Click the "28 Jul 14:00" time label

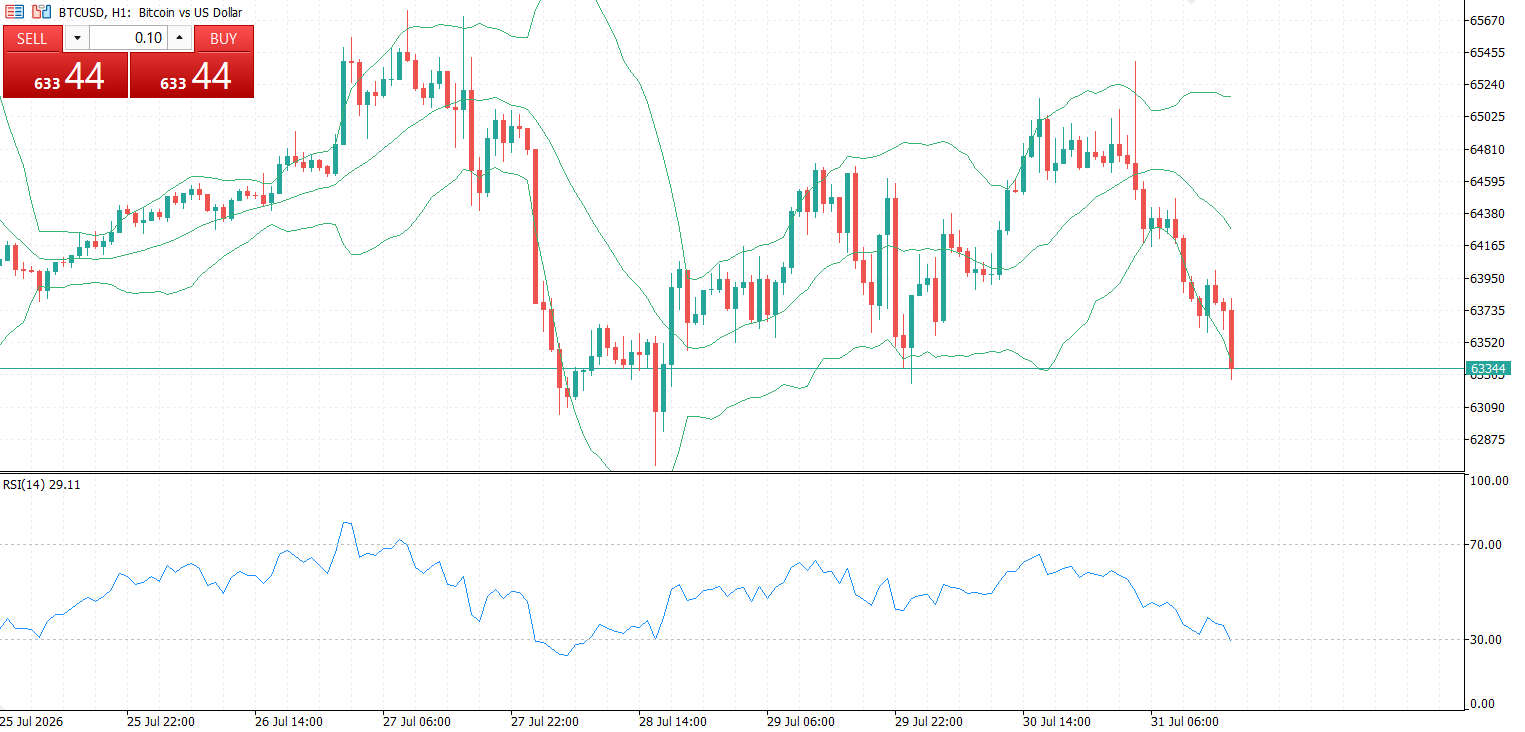pyautogui.click(x=673, y=721)
